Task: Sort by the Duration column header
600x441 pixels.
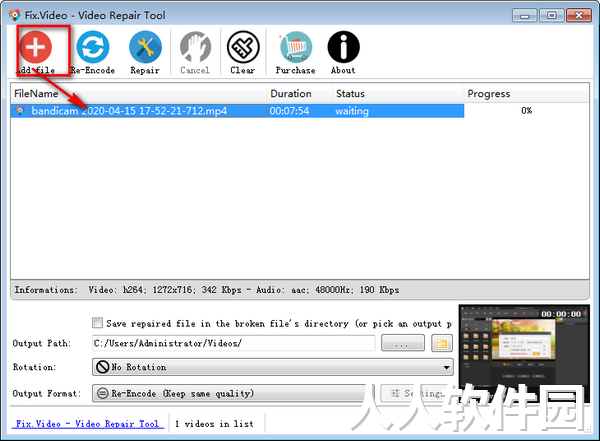Action: pos(299,93)
